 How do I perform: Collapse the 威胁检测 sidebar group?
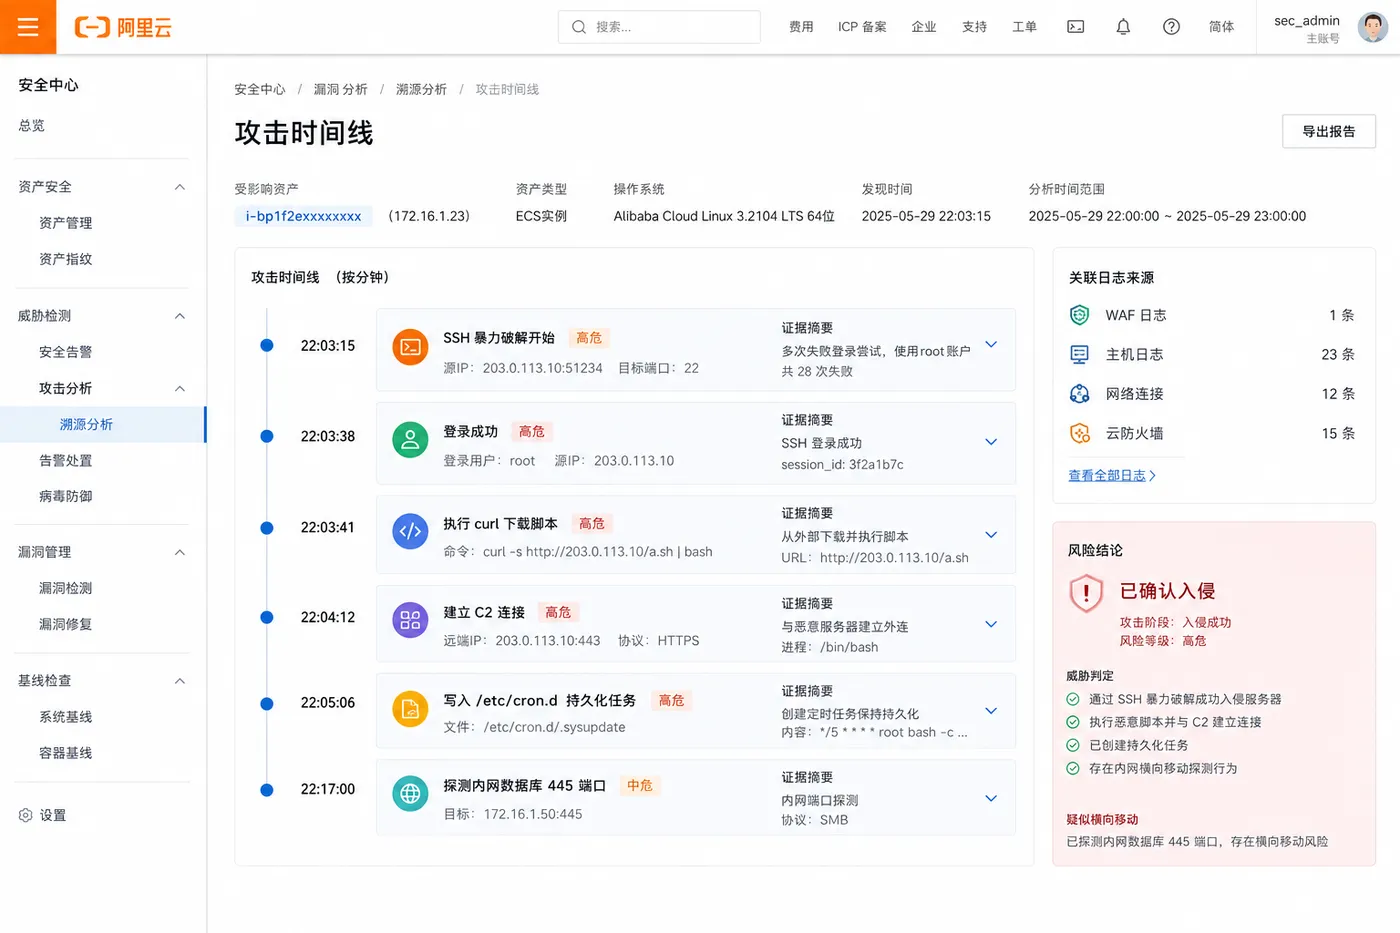180,316
